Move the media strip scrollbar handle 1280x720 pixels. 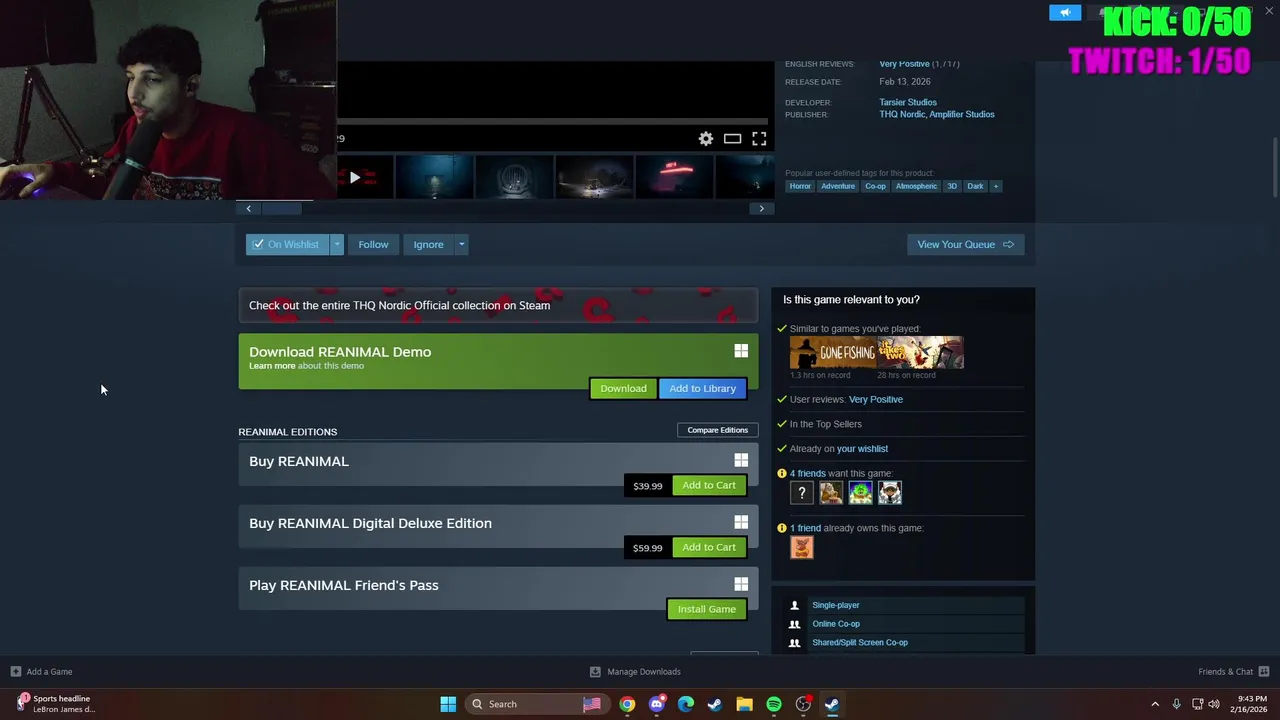tap(281, 208)
